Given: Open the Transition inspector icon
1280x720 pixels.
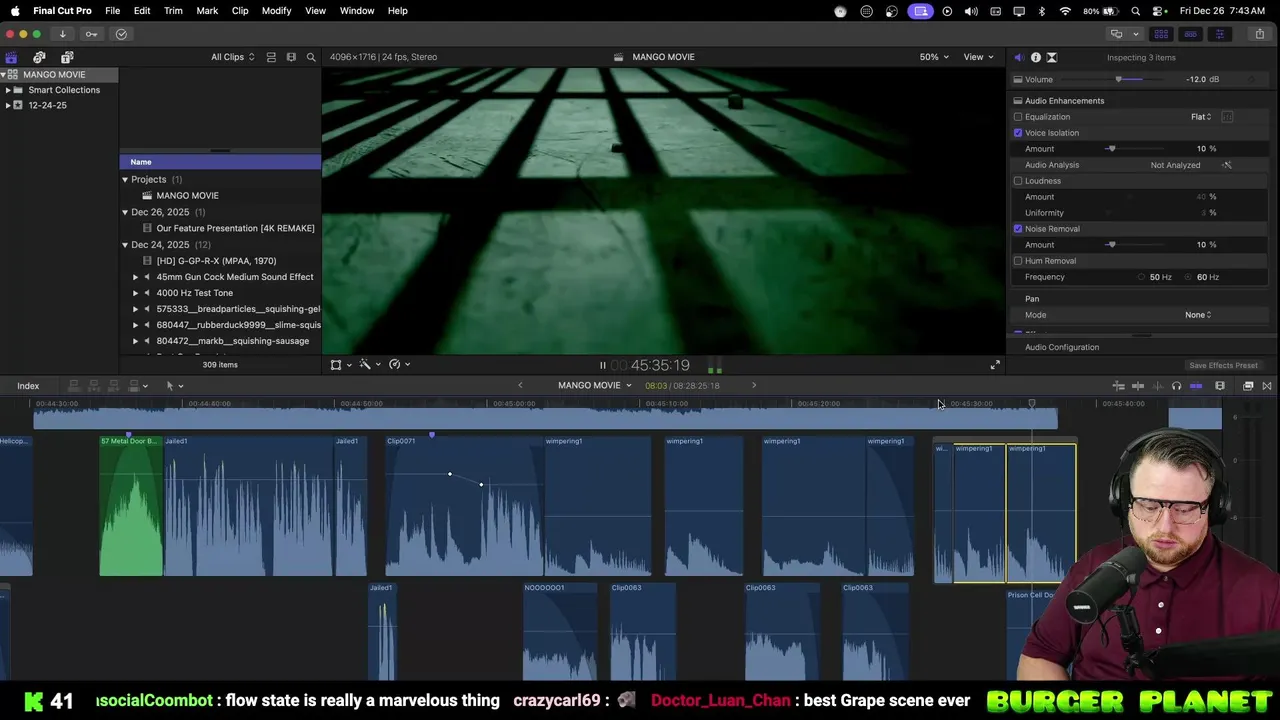Looking at the screenshot, I should (1052, 57).
